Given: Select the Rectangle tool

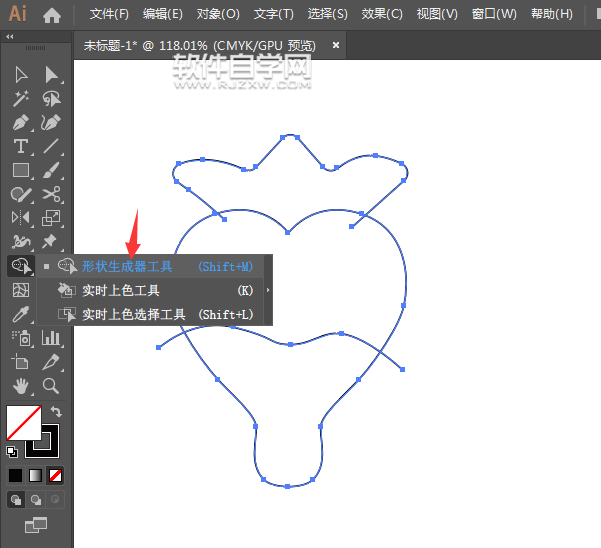Looking at the screenshot, I should pyautogui.click(x=21, y=170).
